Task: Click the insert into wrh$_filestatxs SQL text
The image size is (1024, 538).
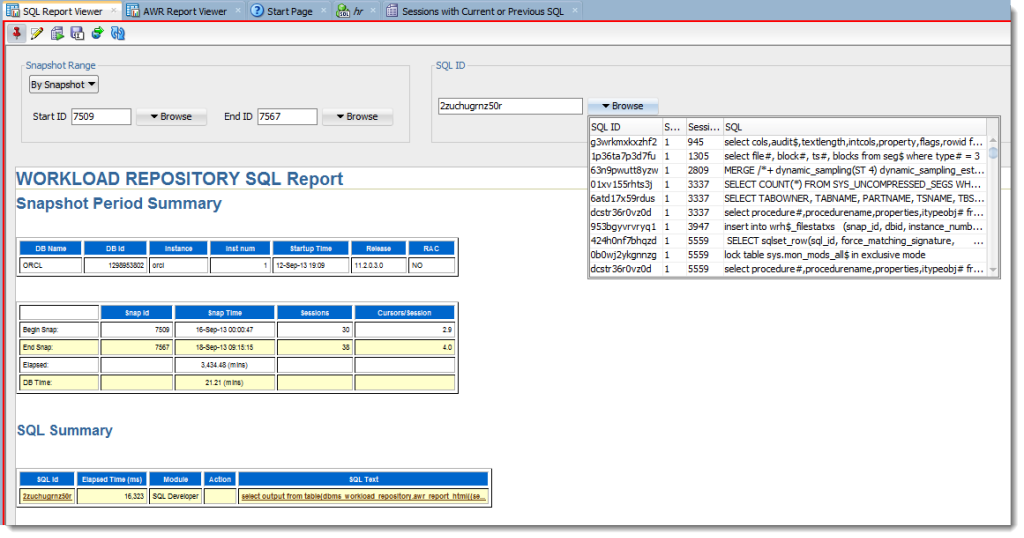Action: 854,227
